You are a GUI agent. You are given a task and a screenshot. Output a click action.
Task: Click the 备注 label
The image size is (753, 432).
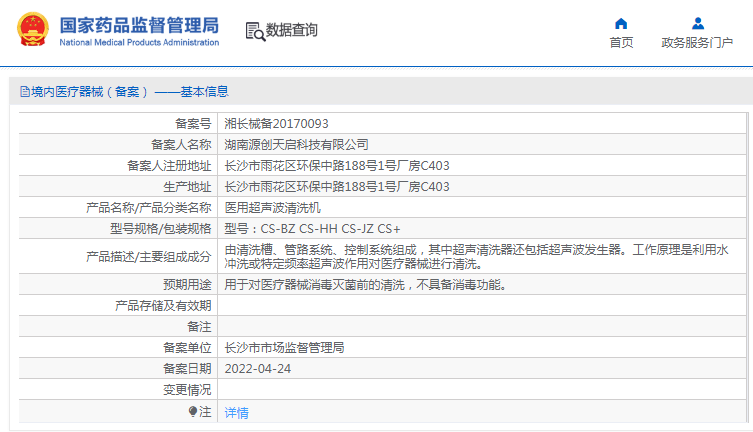199,327
